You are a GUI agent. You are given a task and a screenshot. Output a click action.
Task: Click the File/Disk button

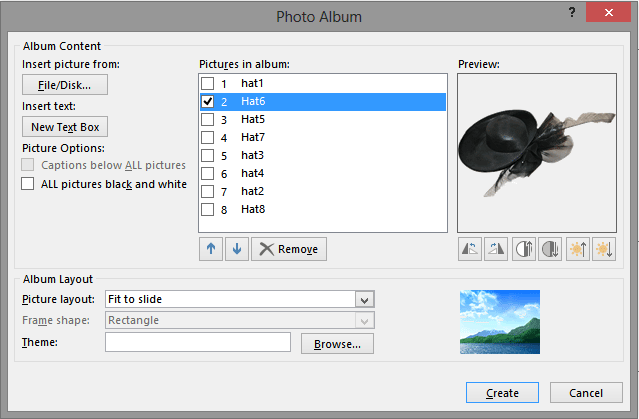point(65,85)
